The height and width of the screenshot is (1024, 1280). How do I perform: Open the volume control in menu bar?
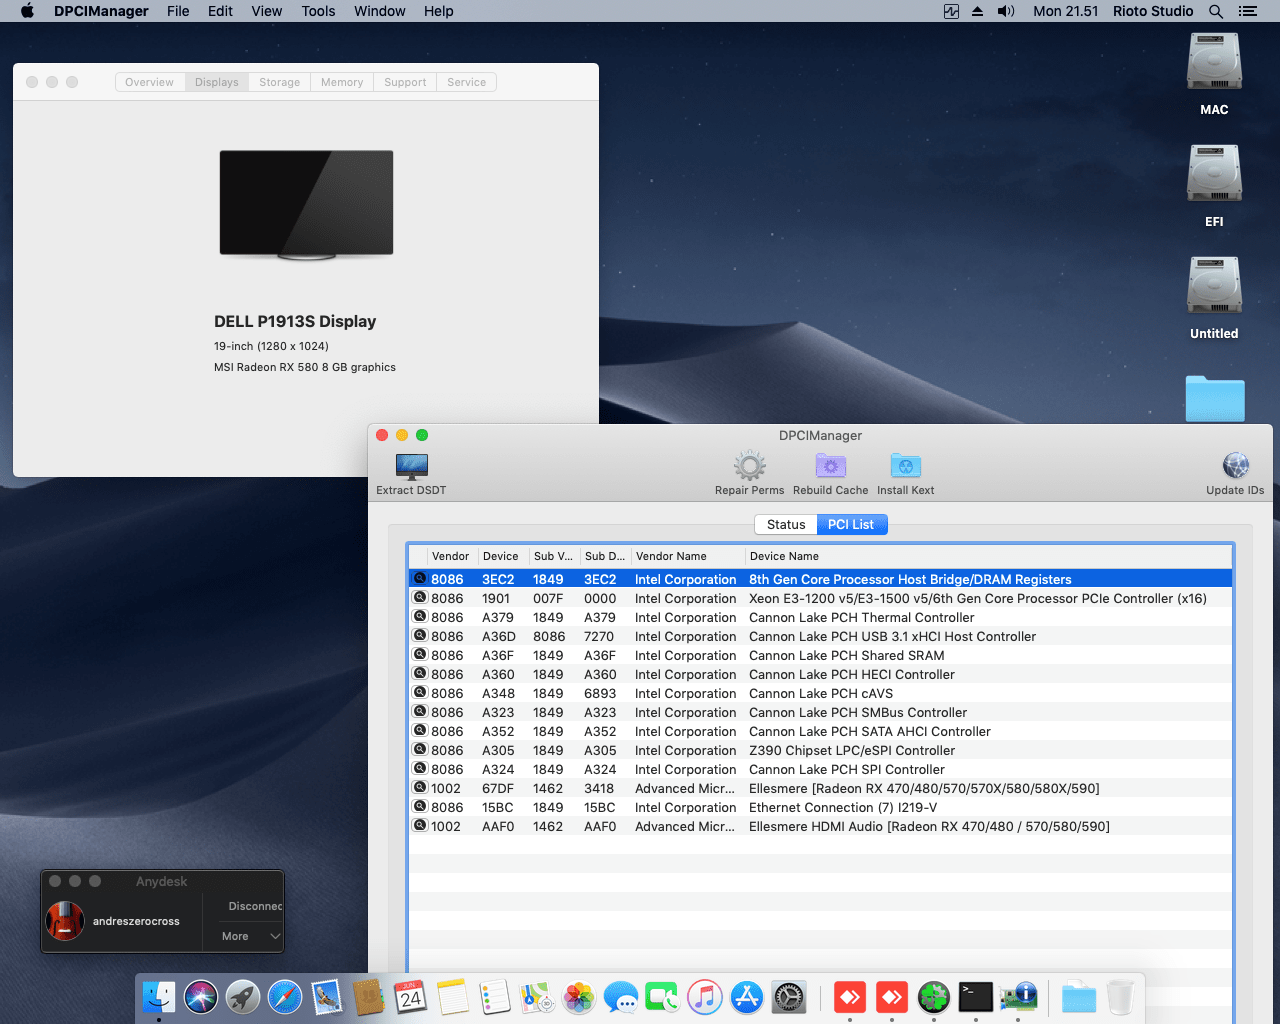[1005, 11]
